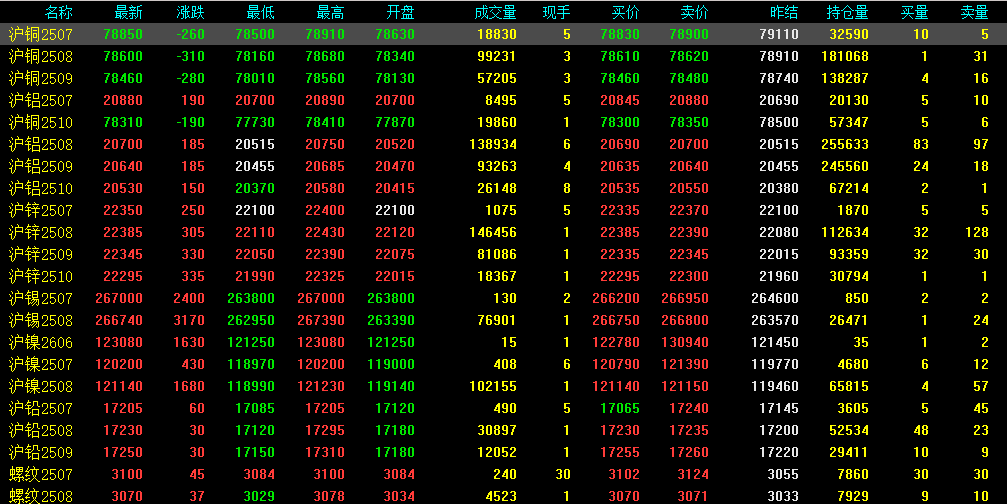Screen dimensions: 1007x504
Task: Sort by 成交量 column header
Action: [x=495, y=12]
